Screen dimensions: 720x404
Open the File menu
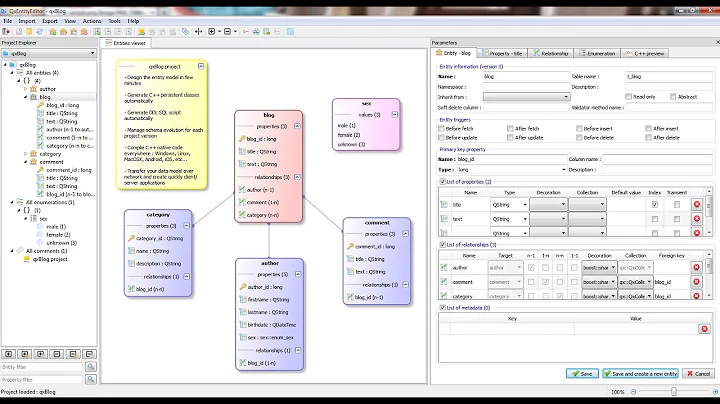(x=8, y=21)
